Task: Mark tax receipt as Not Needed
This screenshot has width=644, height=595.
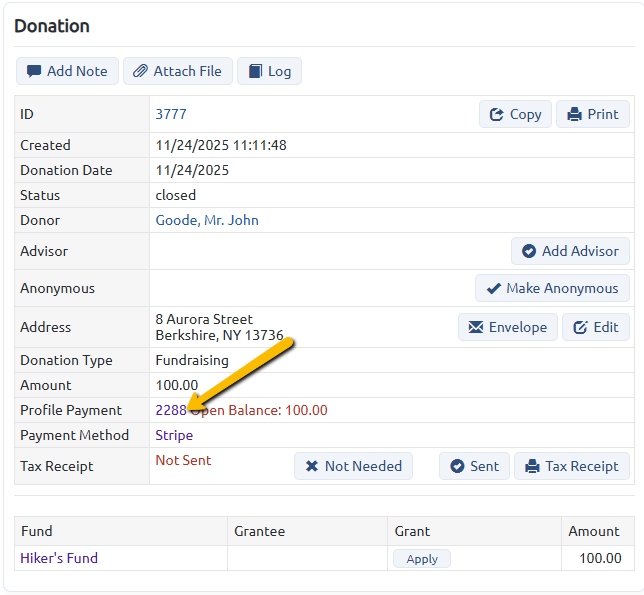Action: (353, 466)
